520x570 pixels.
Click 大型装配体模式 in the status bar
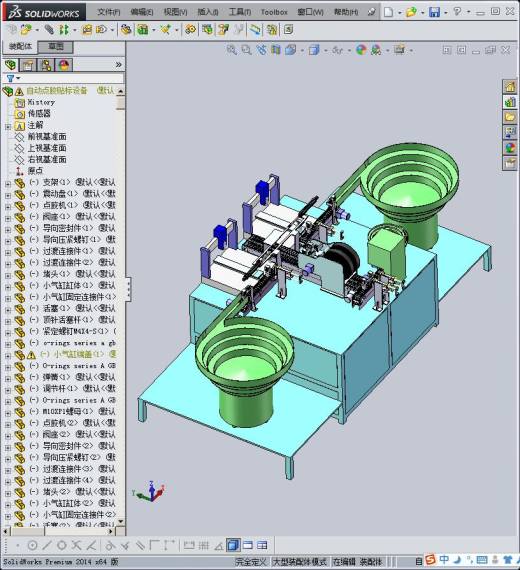click(x=299, y=562)
